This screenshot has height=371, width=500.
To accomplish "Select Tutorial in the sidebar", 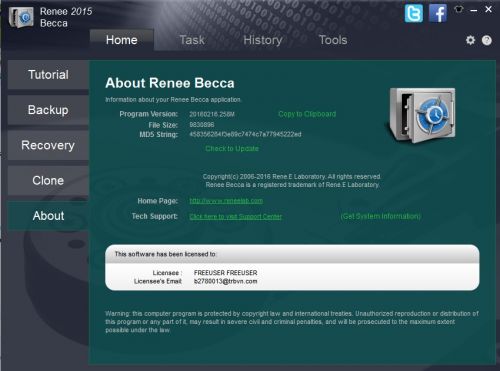I will point(48,75).
